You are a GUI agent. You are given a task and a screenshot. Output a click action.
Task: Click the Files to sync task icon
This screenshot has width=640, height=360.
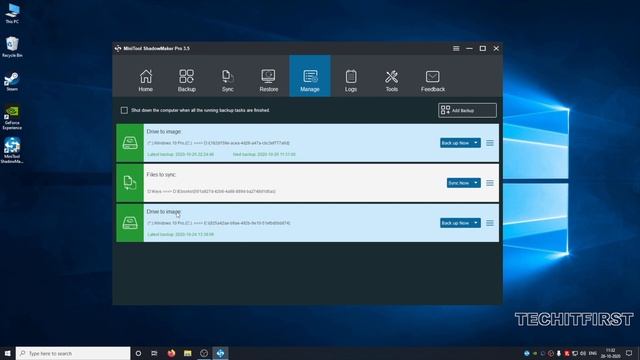click(x=130, y=183)
